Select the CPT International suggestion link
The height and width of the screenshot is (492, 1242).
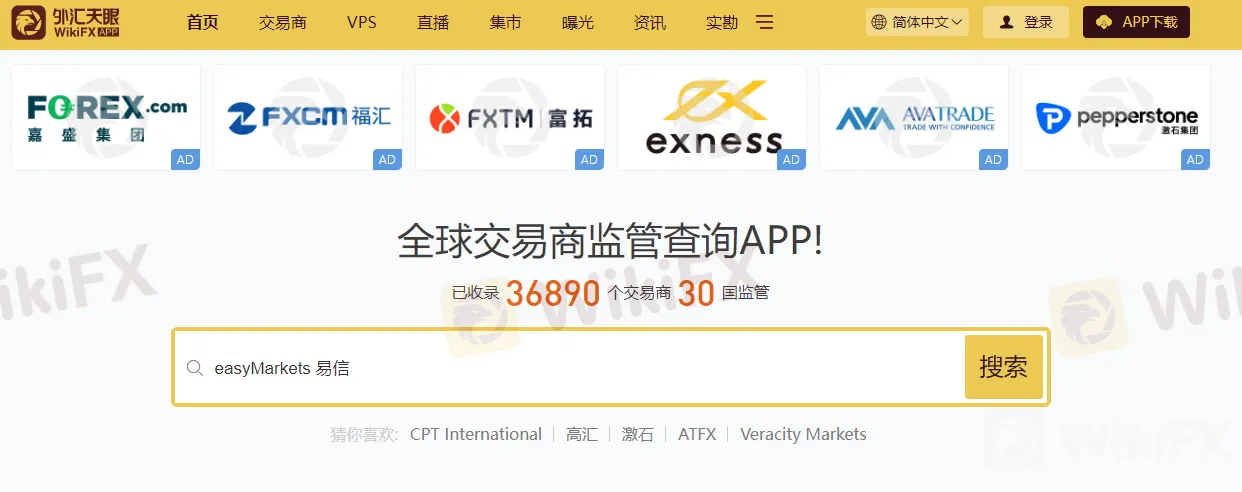coord(476,434)
